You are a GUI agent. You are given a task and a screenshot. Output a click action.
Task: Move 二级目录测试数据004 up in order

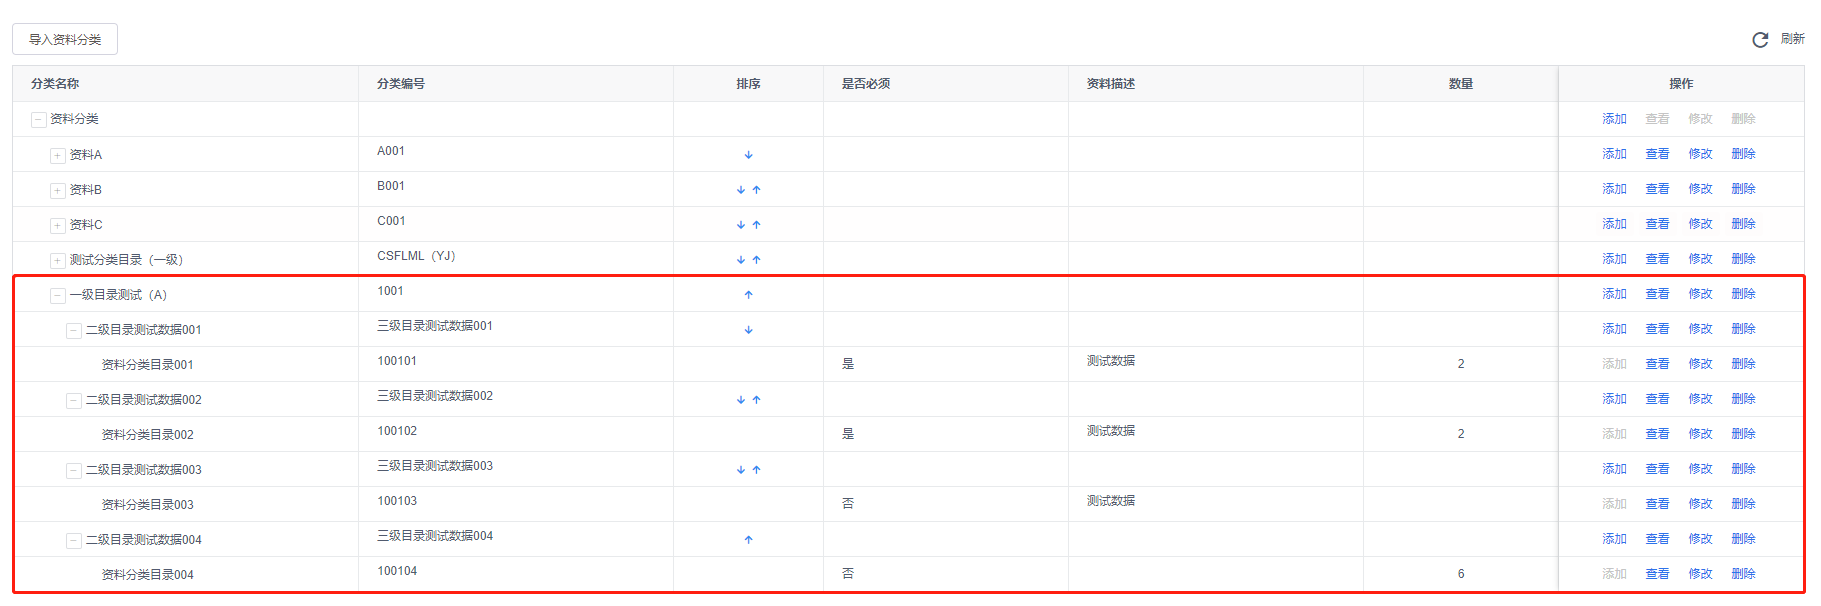(748, 540)
